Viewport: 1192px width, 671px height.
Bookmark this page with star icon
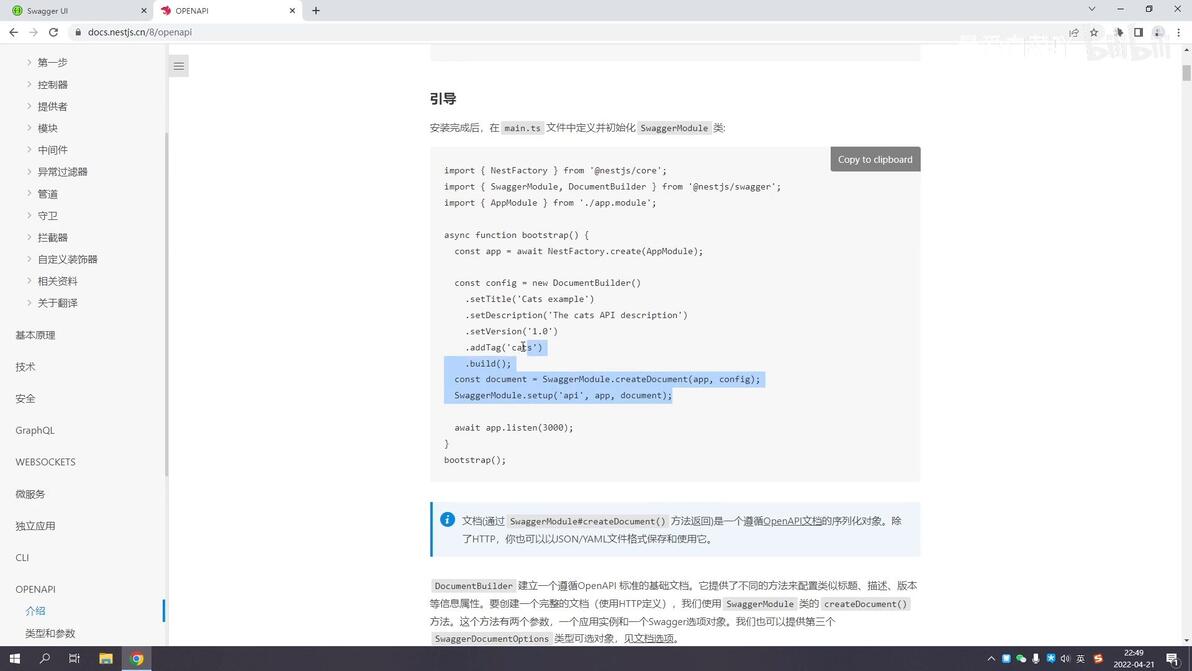(1094, 32)
